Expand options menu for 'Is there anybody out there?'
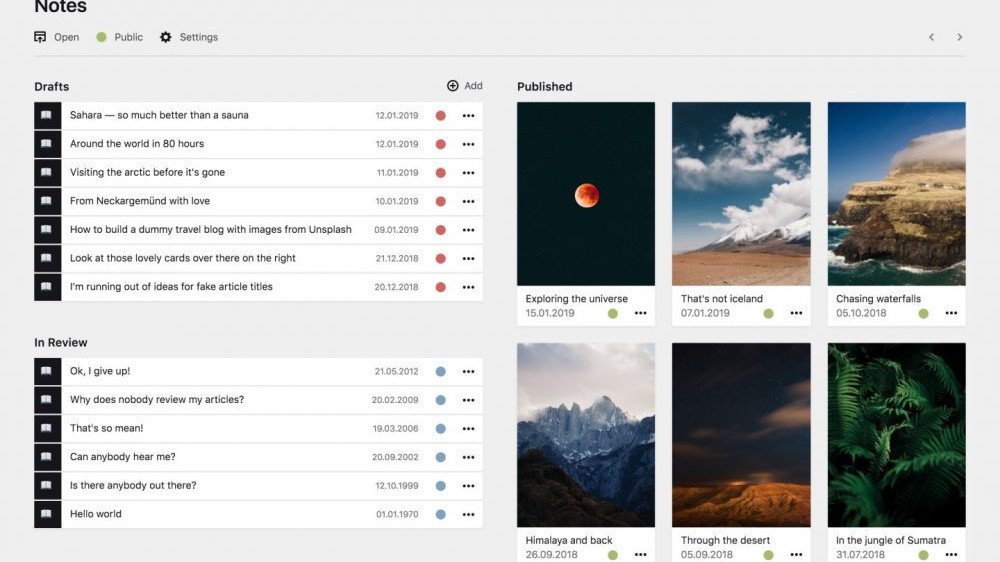Screen dimensions: 1000x562 (468, 486)
